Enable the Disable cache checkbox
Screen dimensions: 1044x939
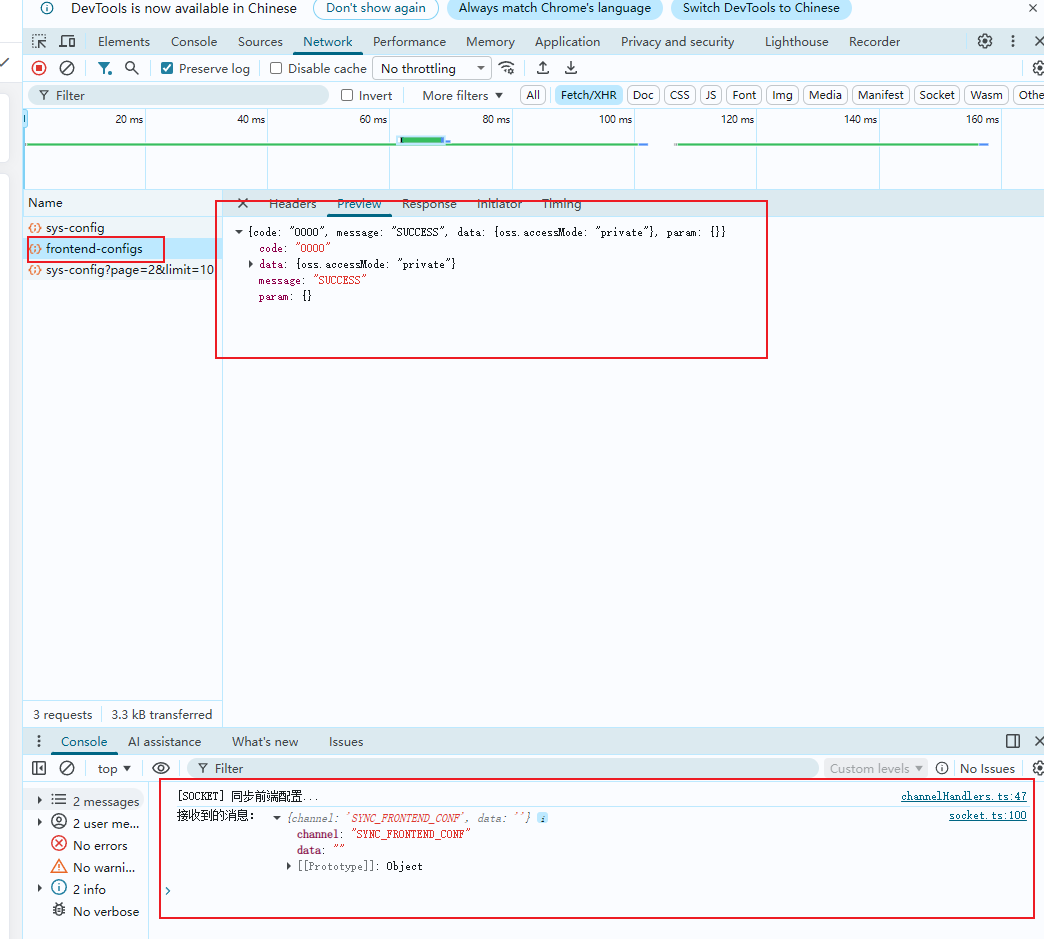pyautogui.click(x=276, y=69)
